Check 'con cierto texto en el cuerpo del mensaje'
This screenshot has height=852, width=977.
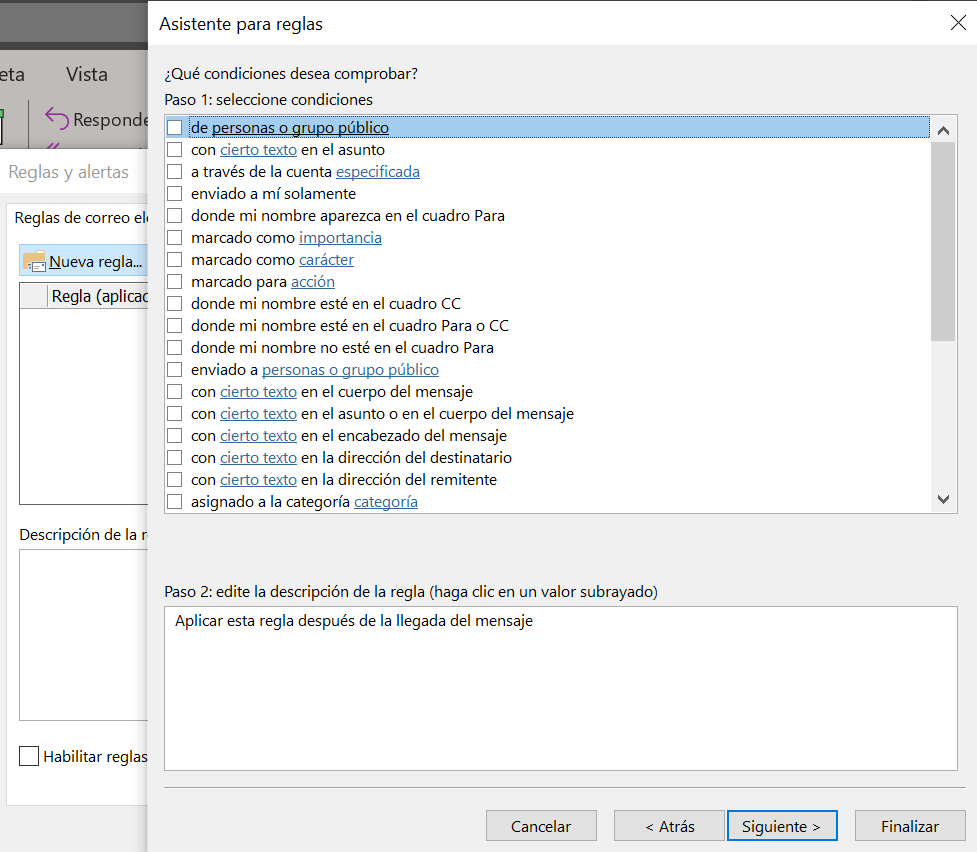pyautogui.click(x=174, y=391)
